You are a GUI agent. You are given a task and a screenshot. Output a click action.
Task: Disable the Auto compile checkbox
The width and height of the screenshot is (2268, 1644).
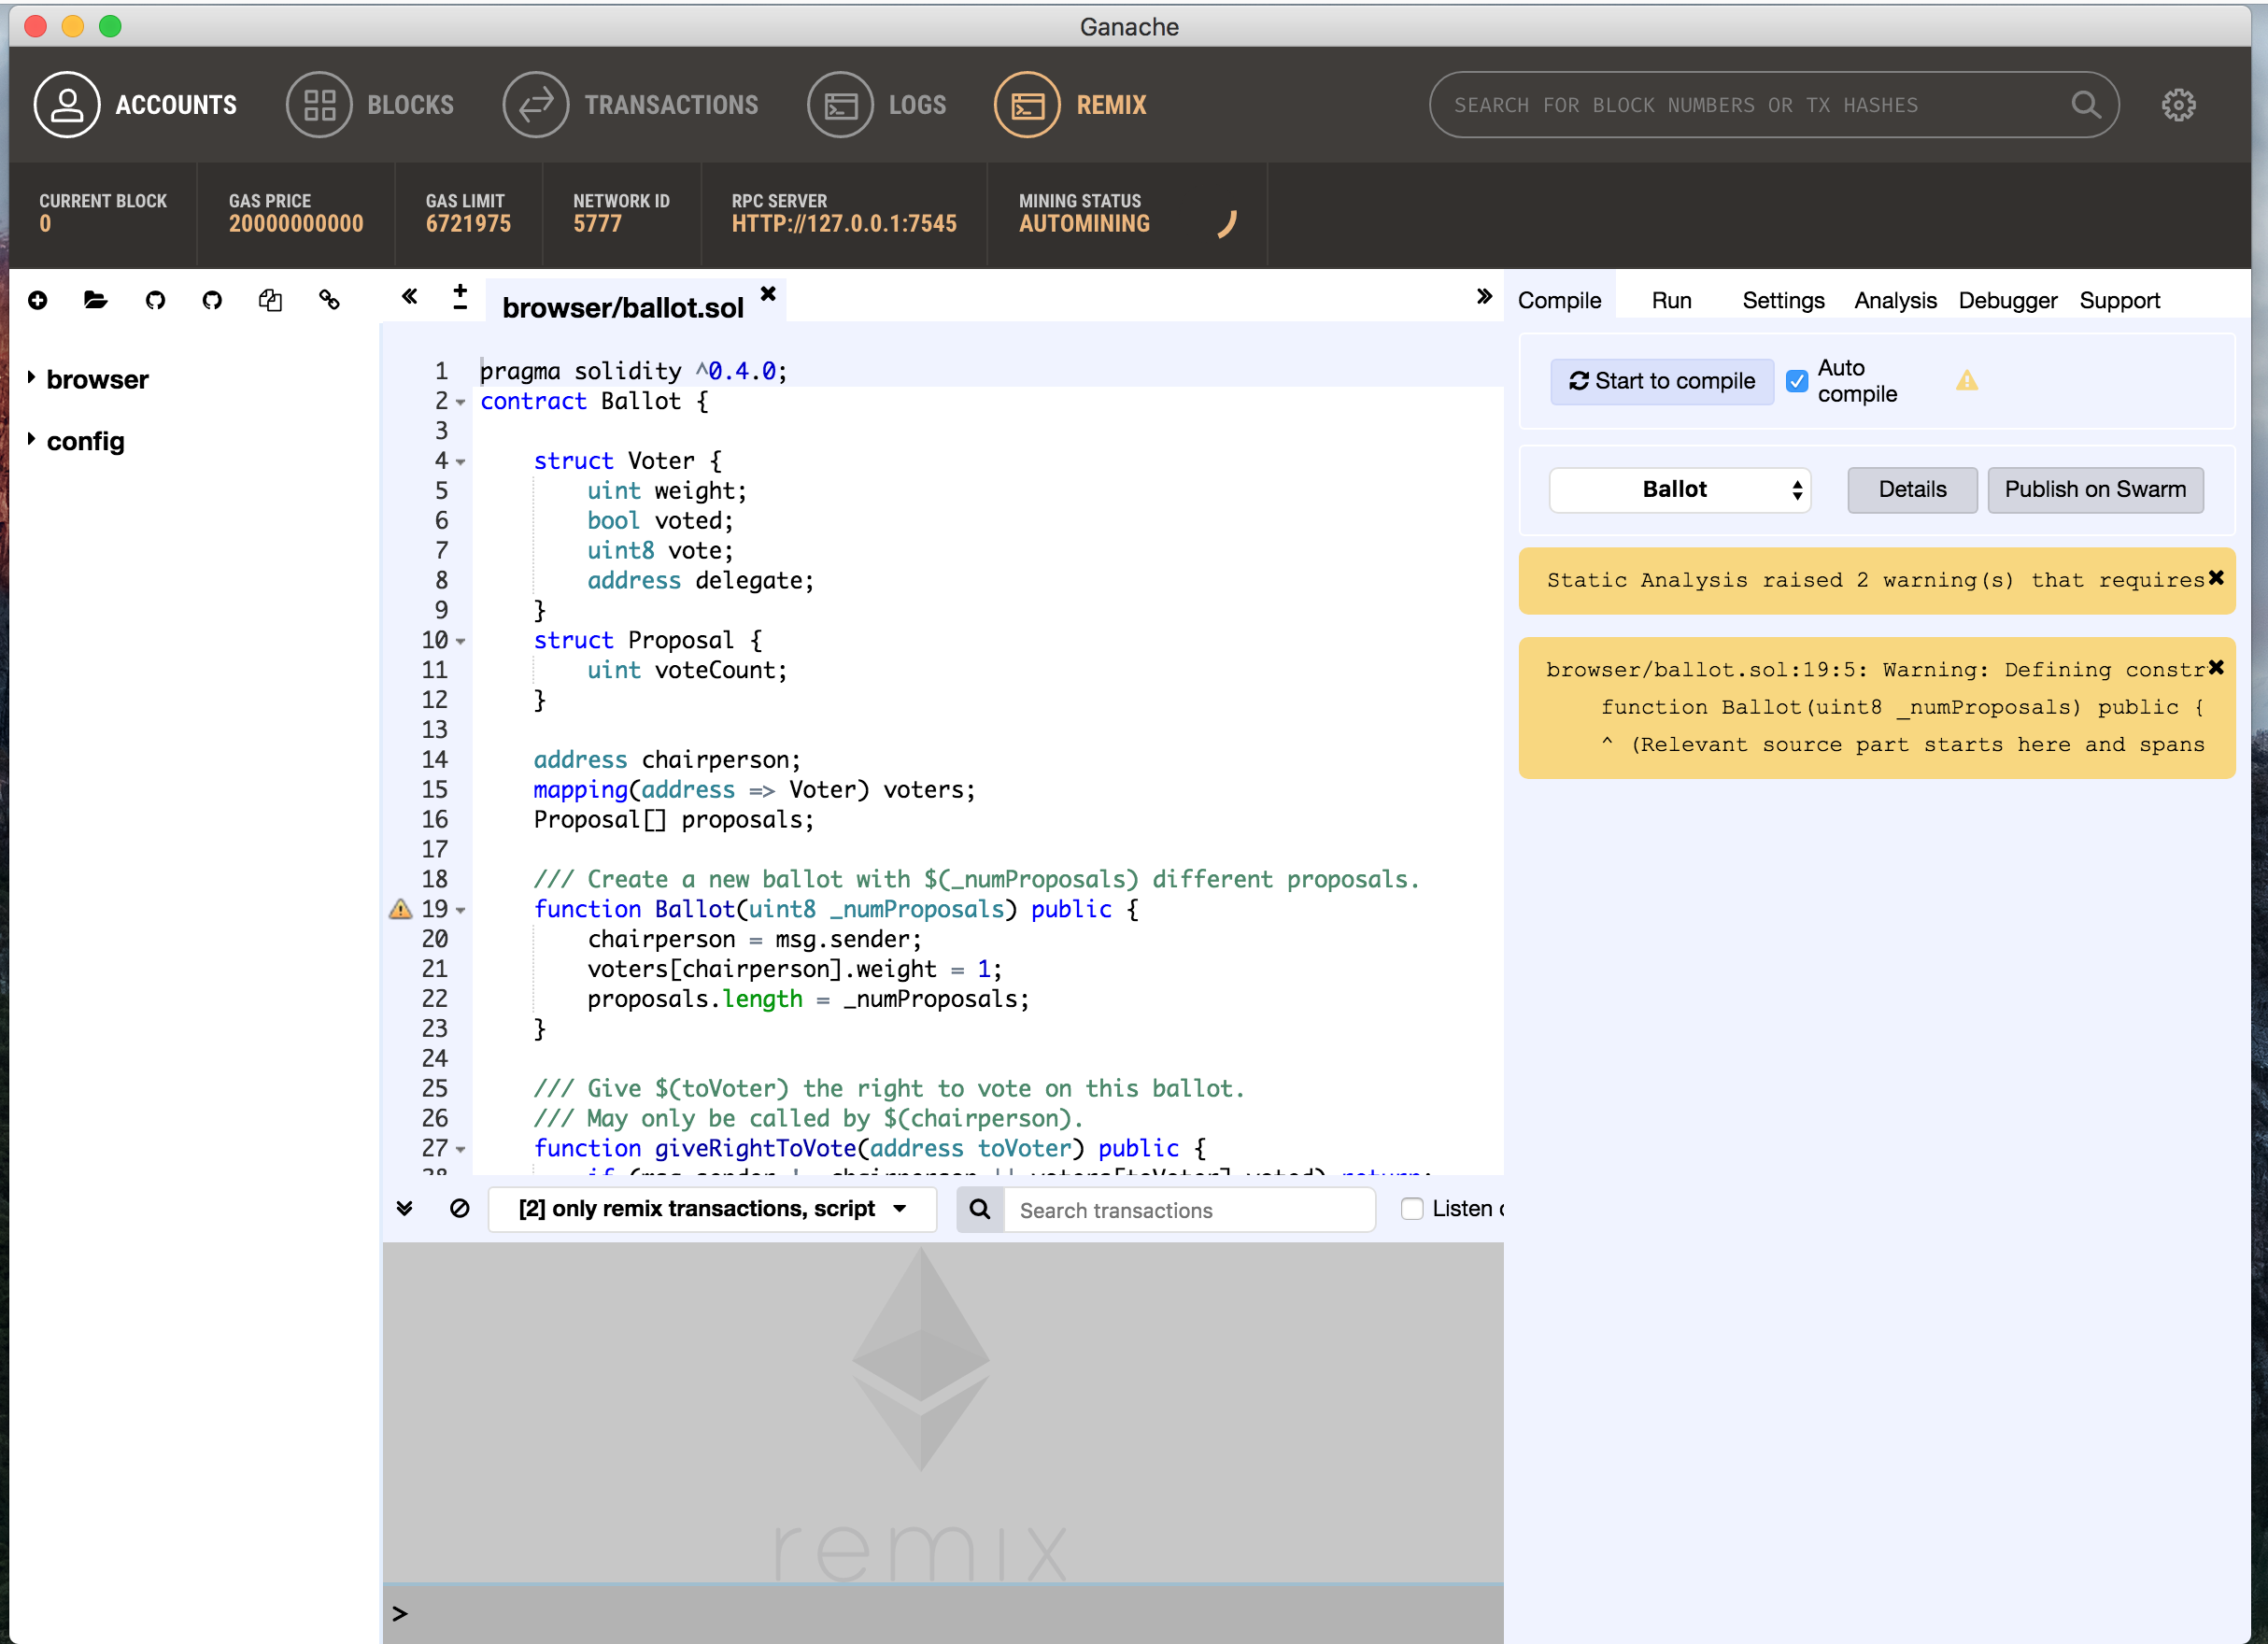pos(1797,381)
